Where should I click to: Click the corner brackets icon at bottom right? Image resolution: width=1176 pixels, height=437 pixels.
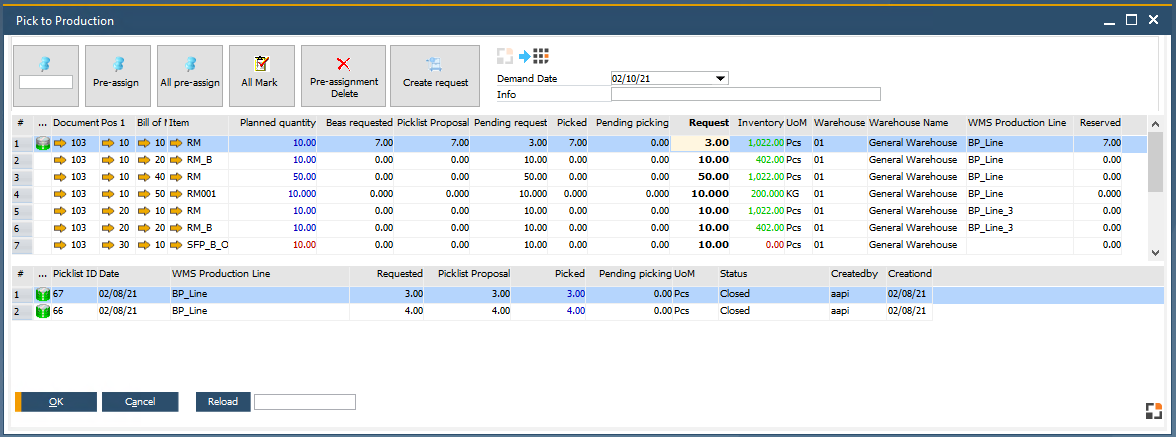(1153, 410)
